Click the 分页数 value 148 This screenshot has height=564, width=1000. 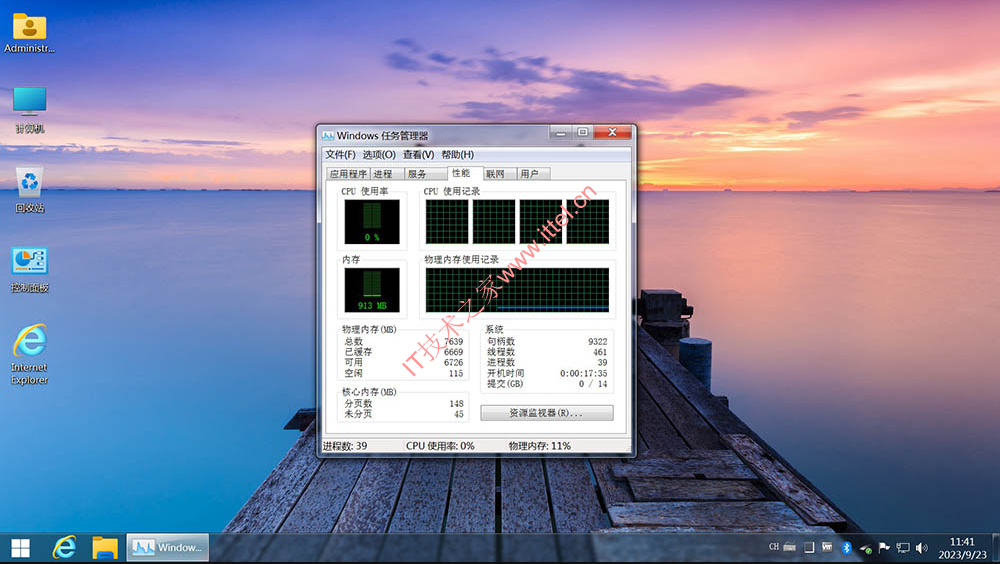tap(456, 403)
